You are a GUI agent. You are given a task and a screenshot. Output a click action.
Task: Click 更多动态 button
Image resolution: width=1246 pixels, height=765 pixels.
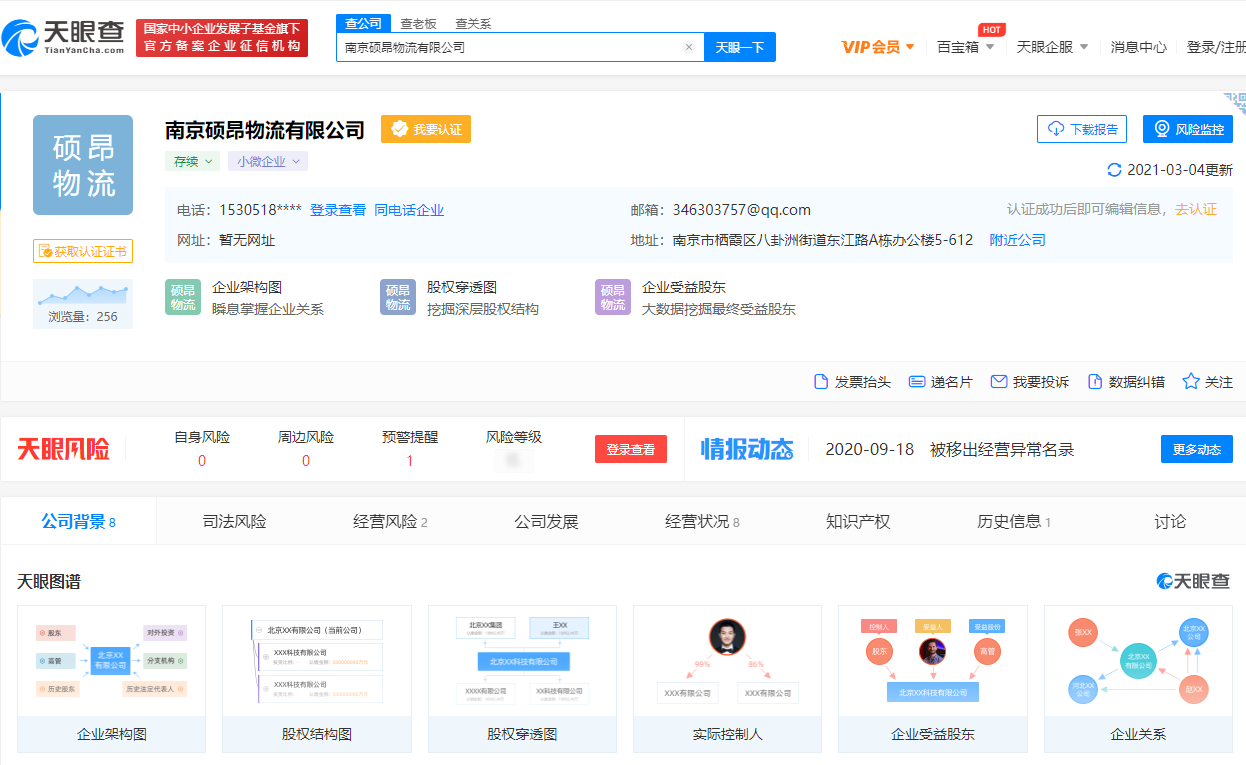coord(1197,449)
